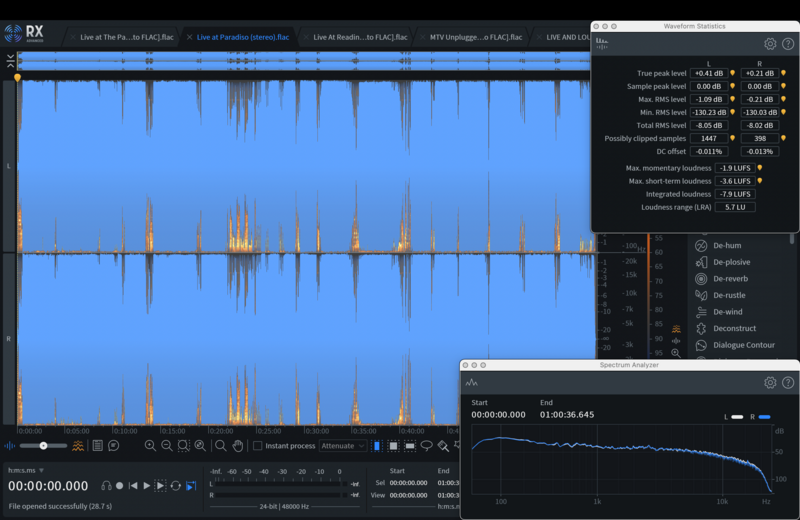Open the De-plosive module
This screenshot has width=800, height=520.
729,262
